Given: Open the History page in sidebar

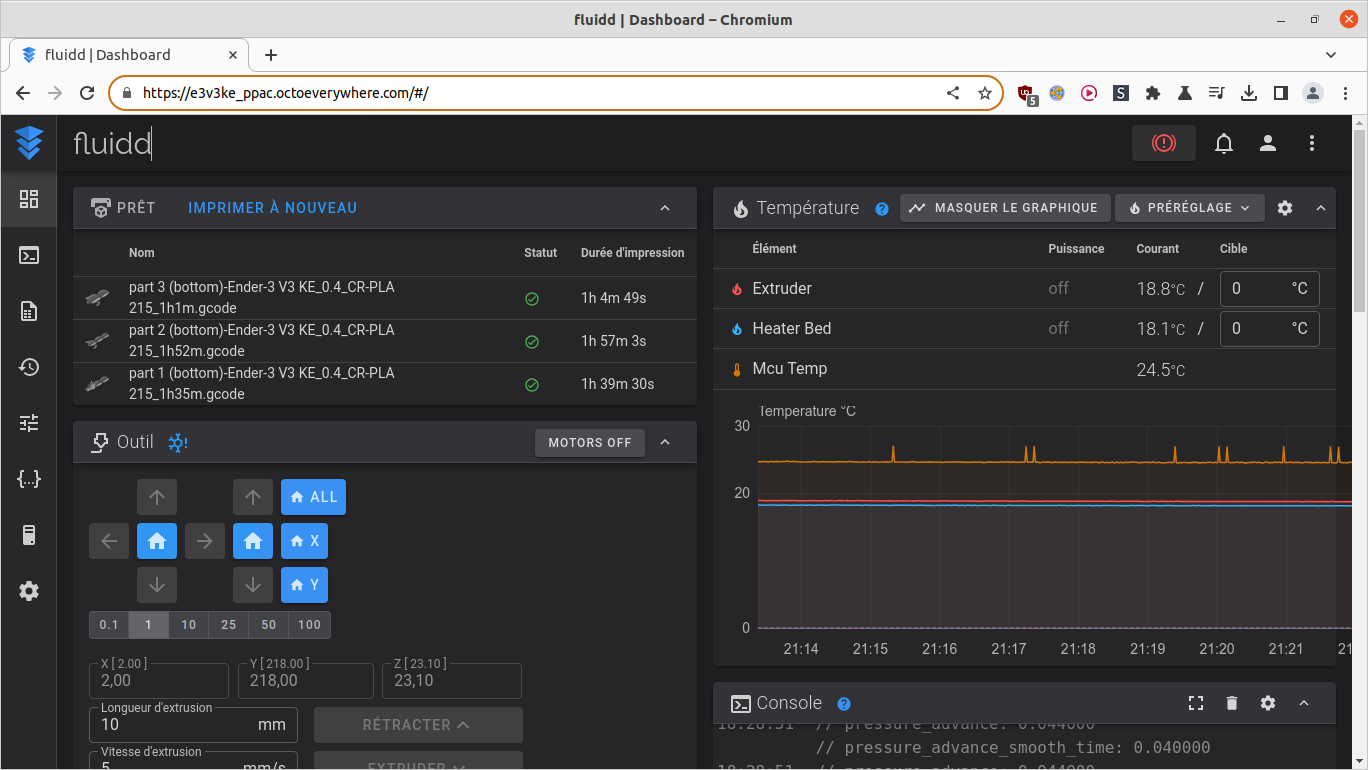Looking at the screenshot, I should [x=29, y=367].
